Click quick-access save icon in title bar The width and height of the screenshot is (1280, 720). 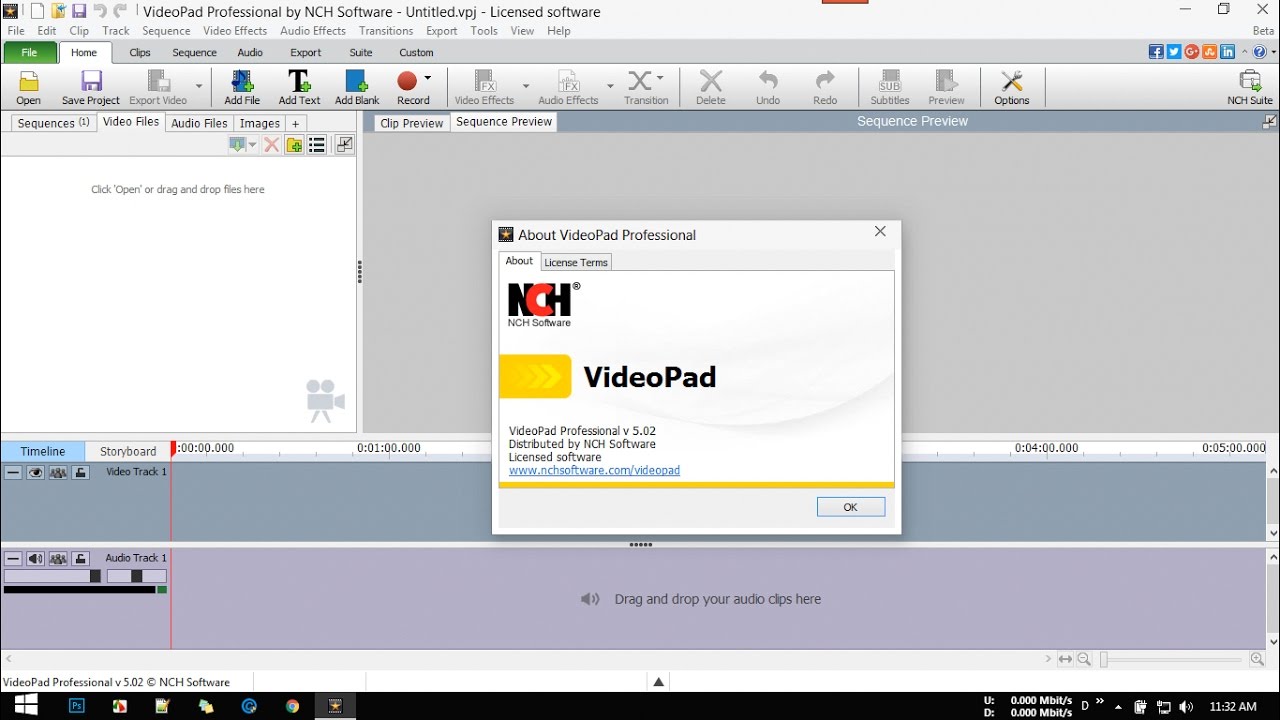point(79,11)
